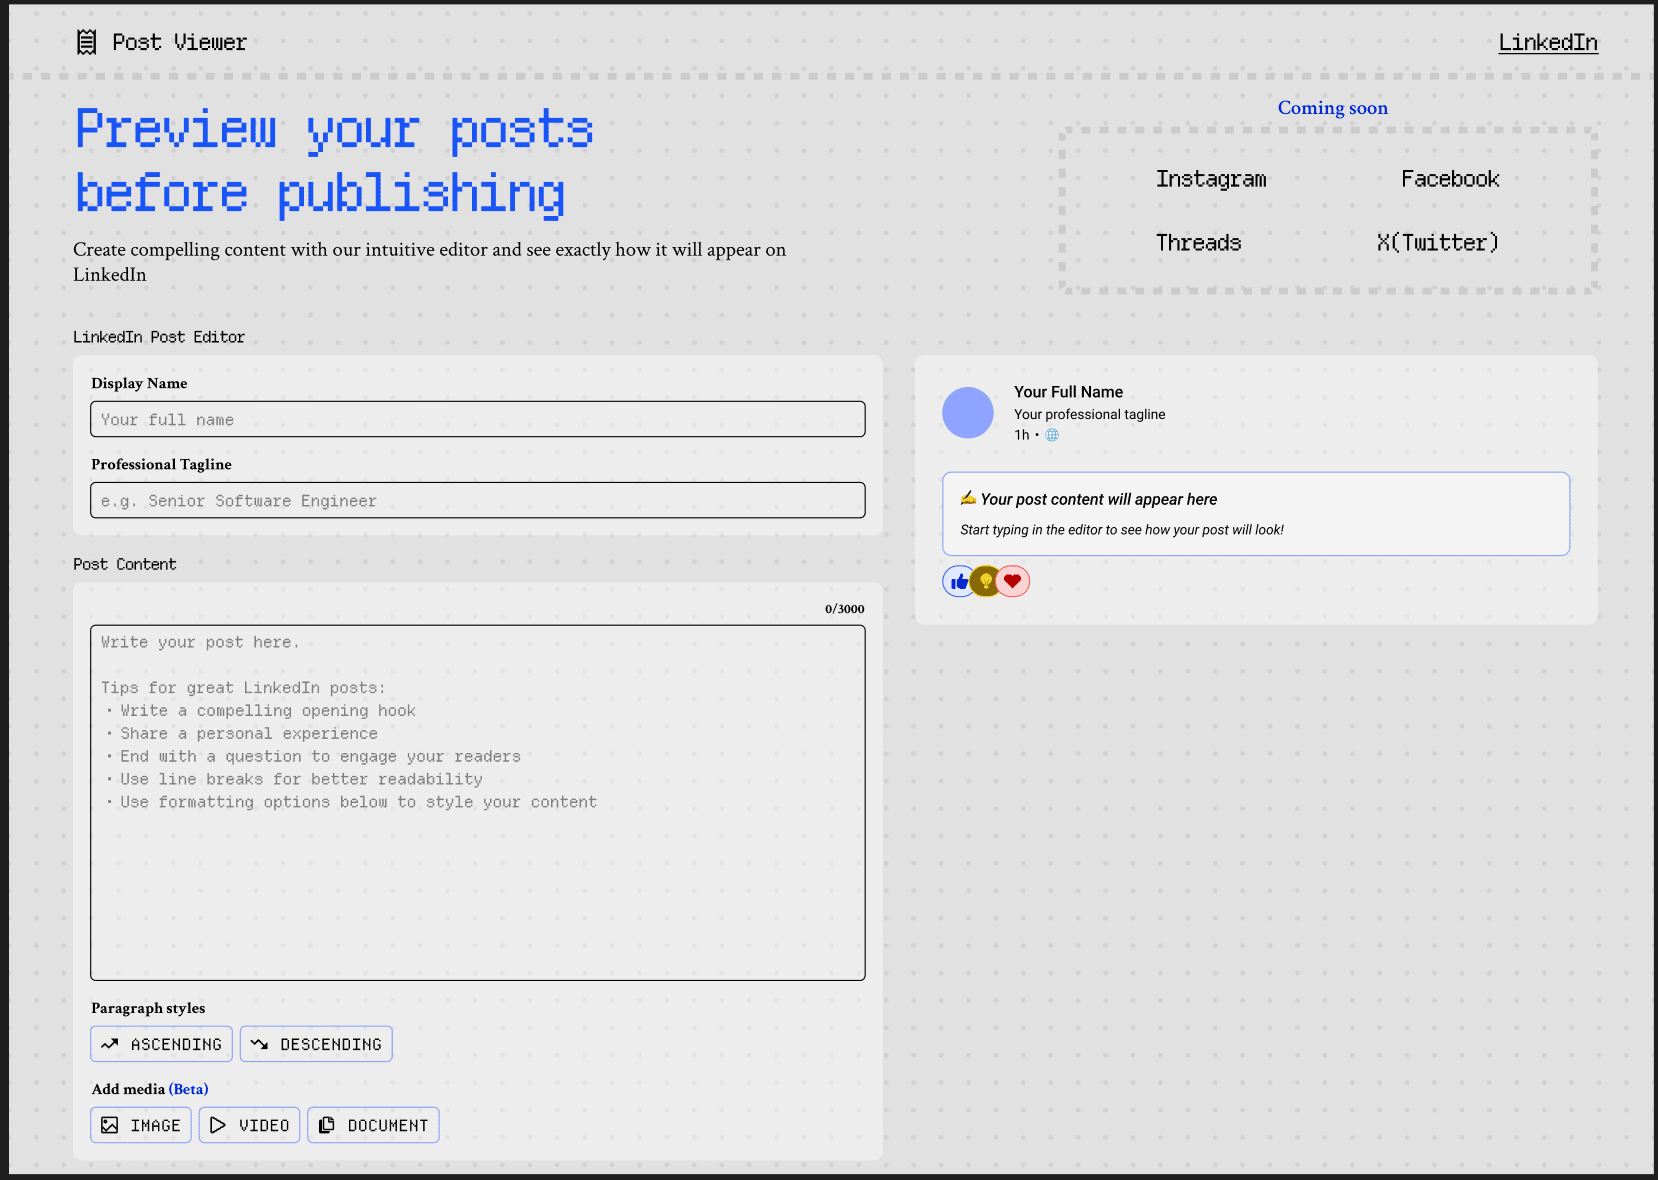Focus the Display Name input field
Viewport: 1658px width, 1180px height.
point(478,419)
